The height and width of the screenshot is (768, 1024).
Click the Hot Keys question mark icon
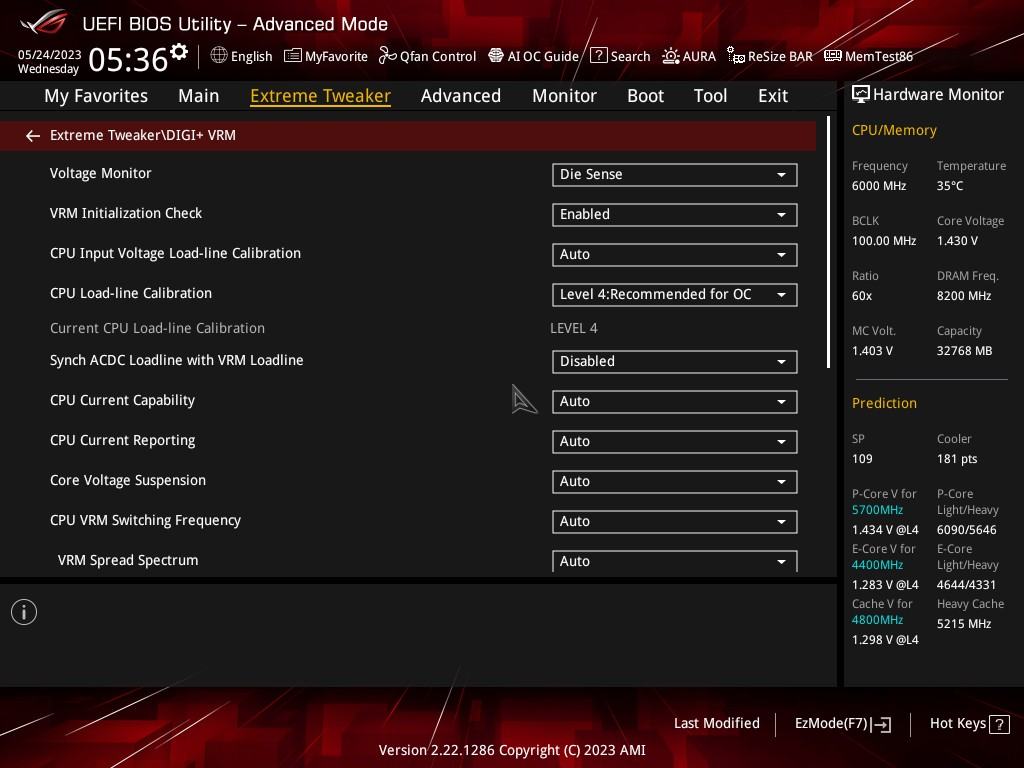(x=999, y=724)
